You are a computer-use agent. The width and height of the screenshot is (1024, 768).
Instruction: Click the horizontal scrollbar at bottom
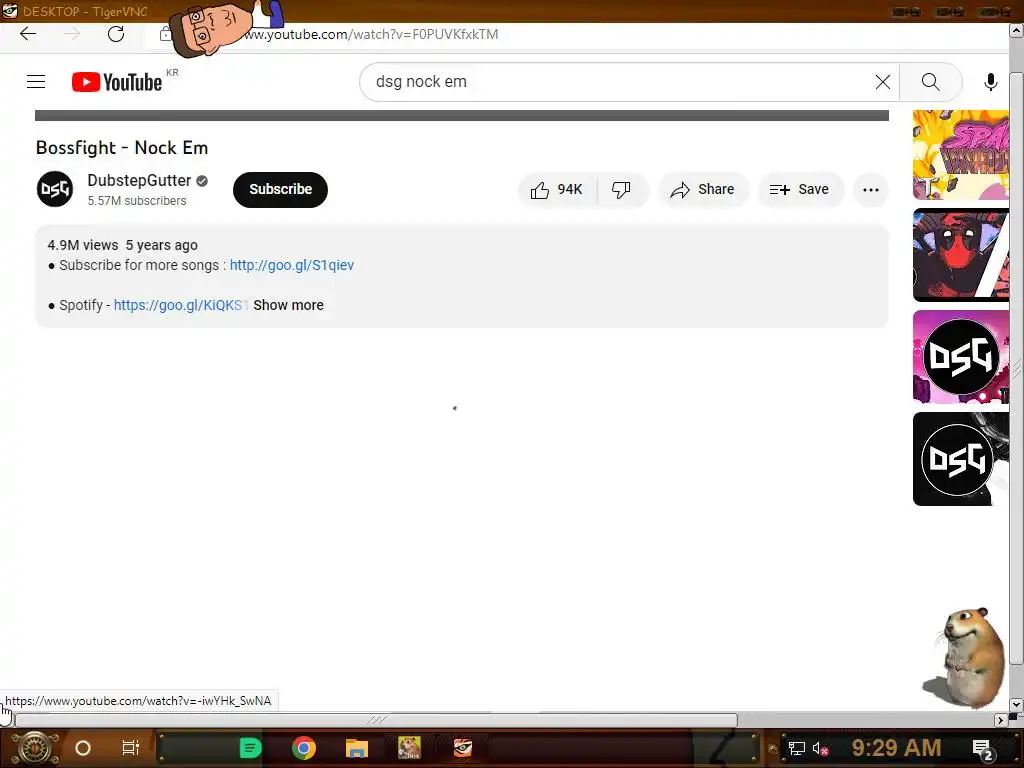pyautogui.click(x=376, y=720)
